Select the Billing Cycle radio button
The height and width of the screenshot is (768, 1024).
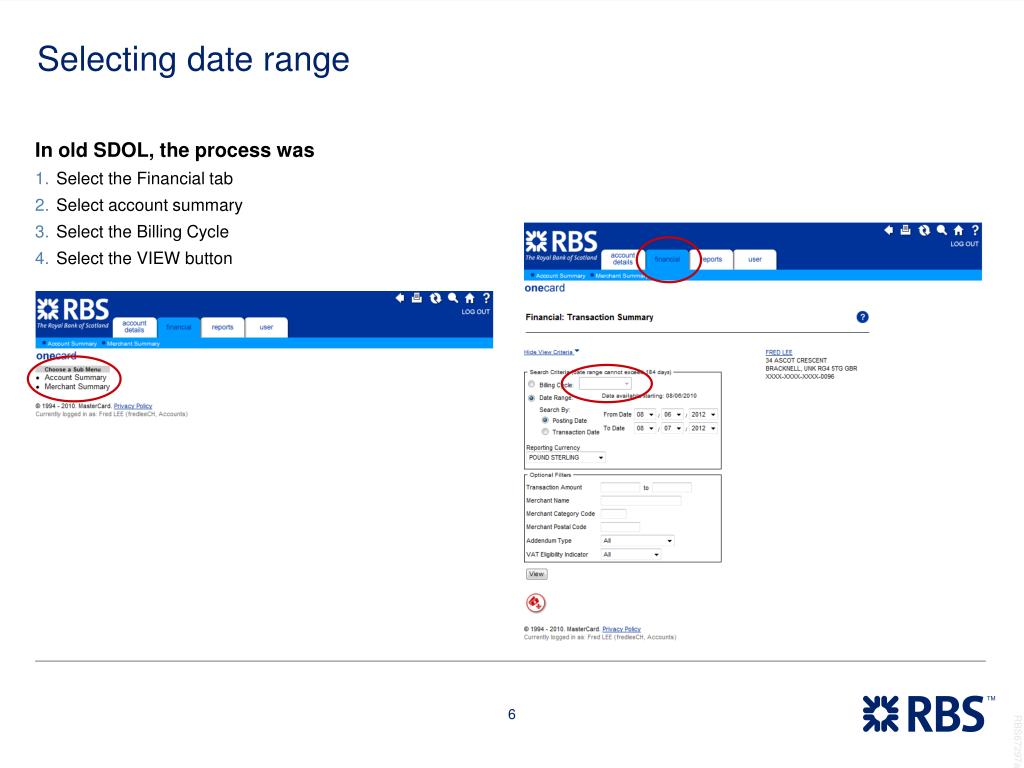point(532,384)
